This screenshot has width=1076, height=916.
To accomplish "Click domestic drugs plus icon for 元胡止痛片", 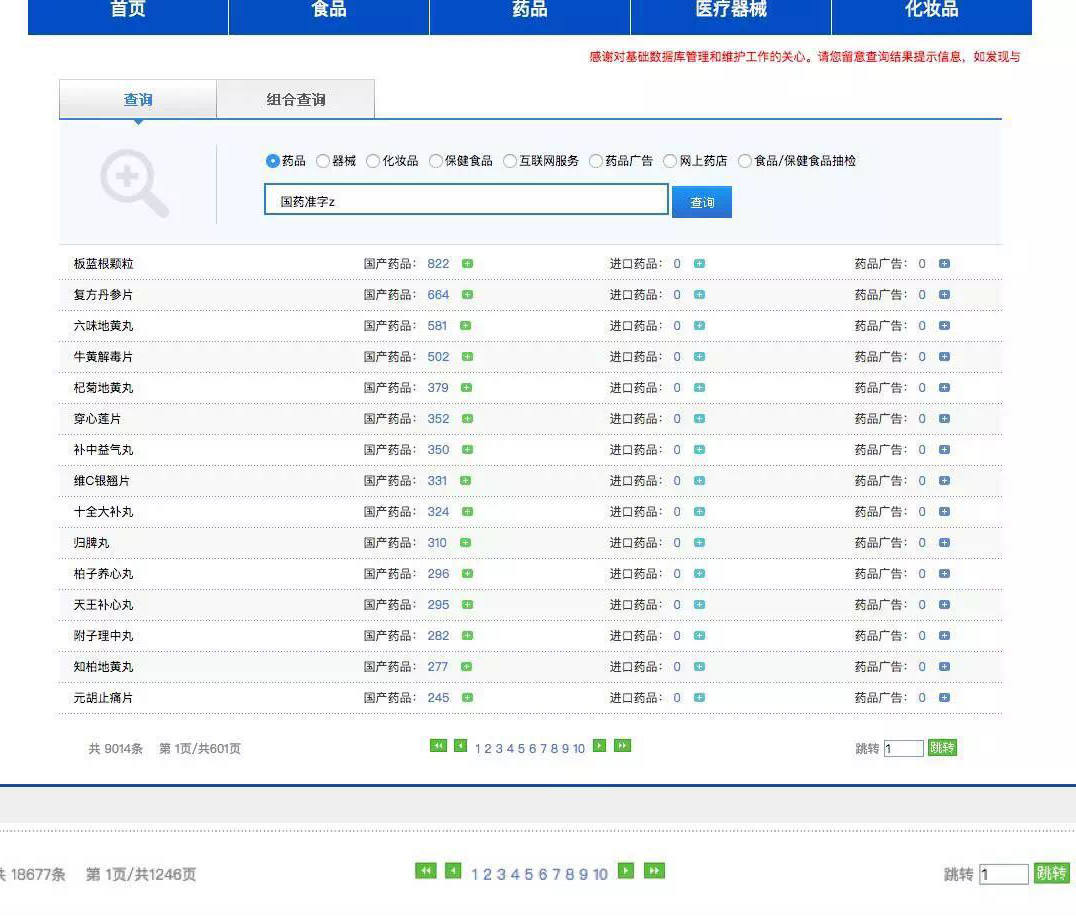I will pos(467,698).
